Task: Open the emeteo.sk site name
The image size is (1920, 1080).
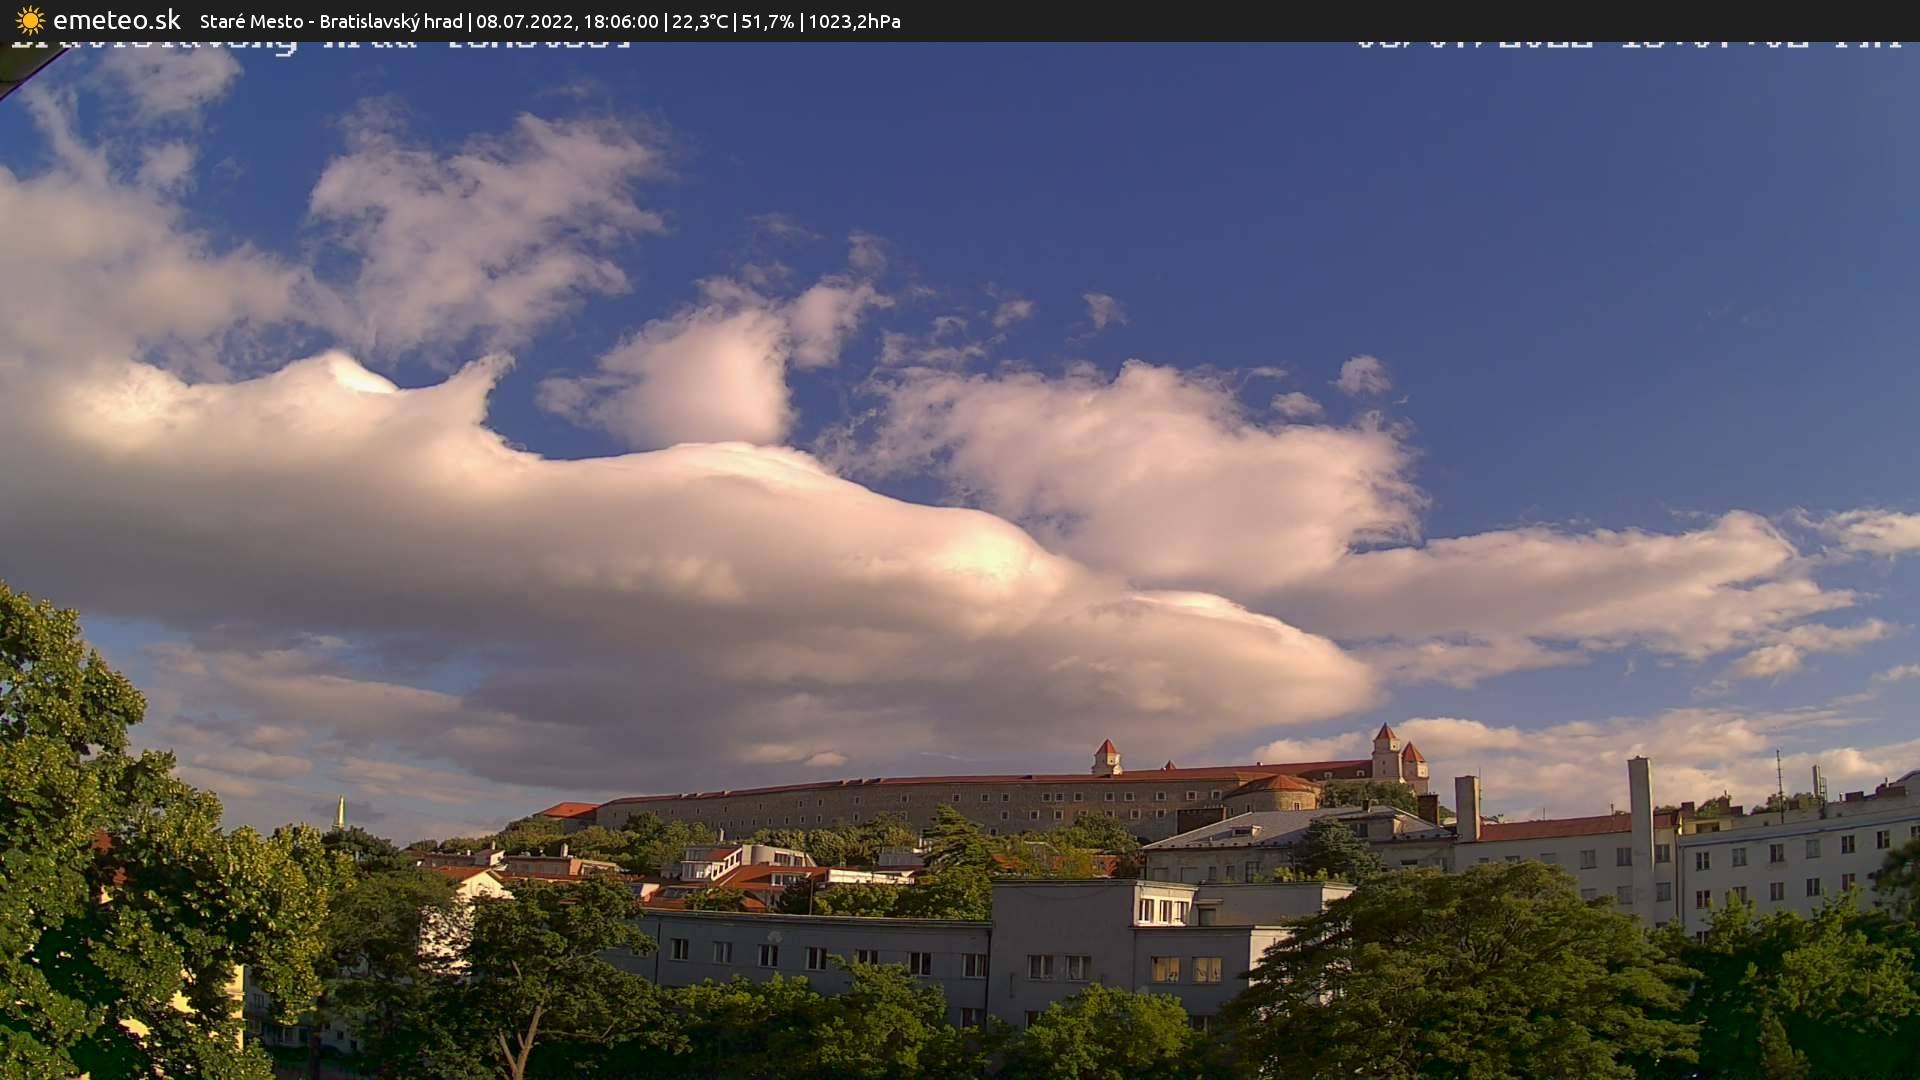Action: 116,21
